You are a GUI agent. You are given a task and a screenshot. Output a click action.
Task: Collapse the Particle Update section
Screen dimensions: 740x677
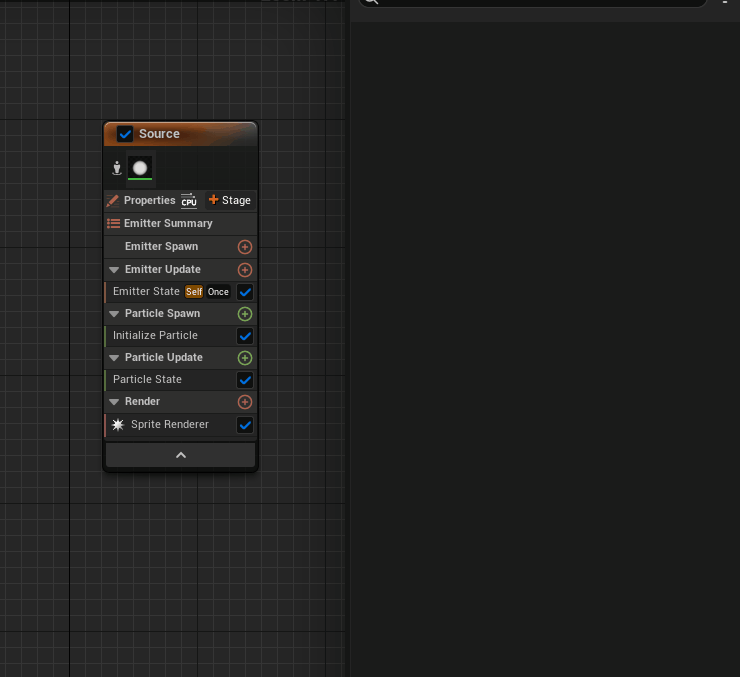pos(114,358)
